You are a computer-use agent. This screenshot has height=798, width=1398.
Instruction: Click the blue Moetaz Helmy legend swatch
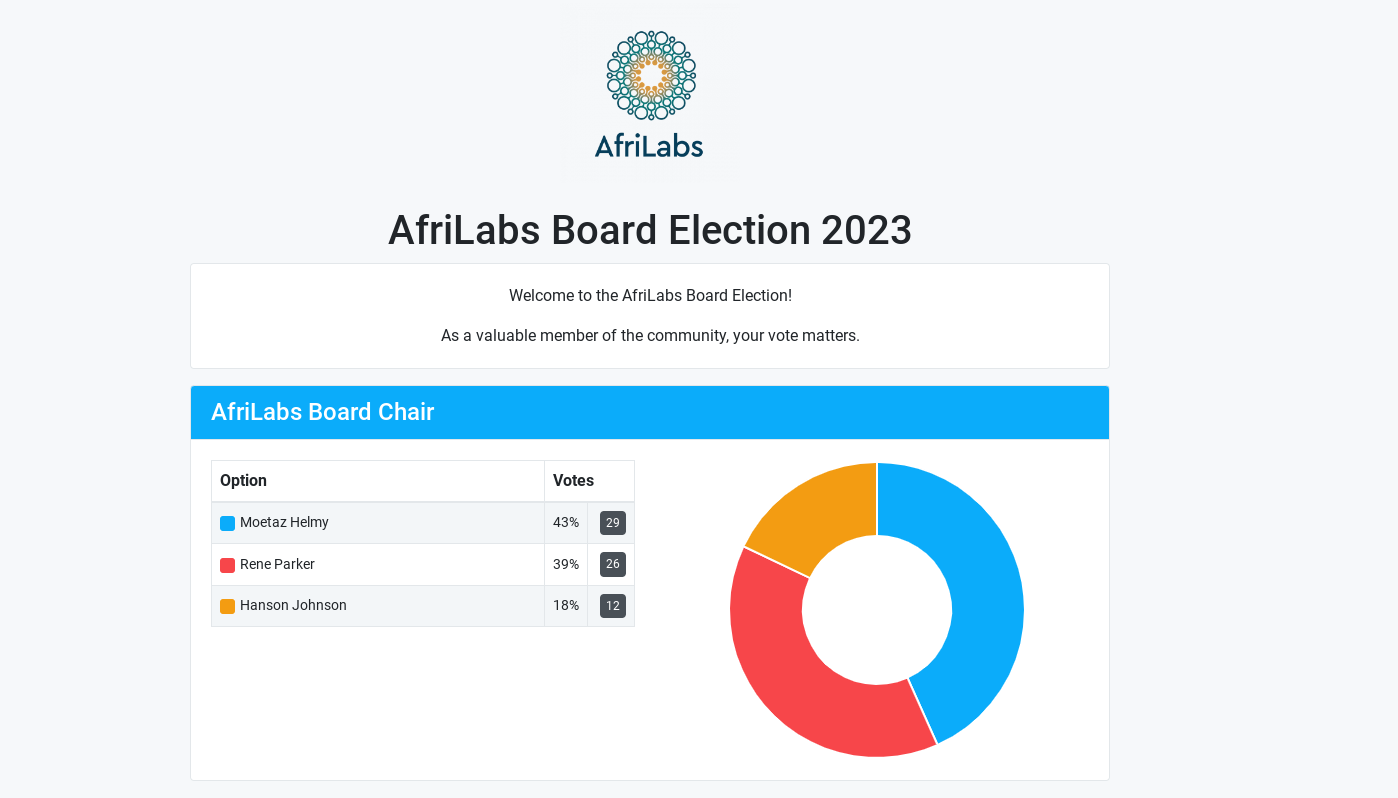click(x=228, y=523)
